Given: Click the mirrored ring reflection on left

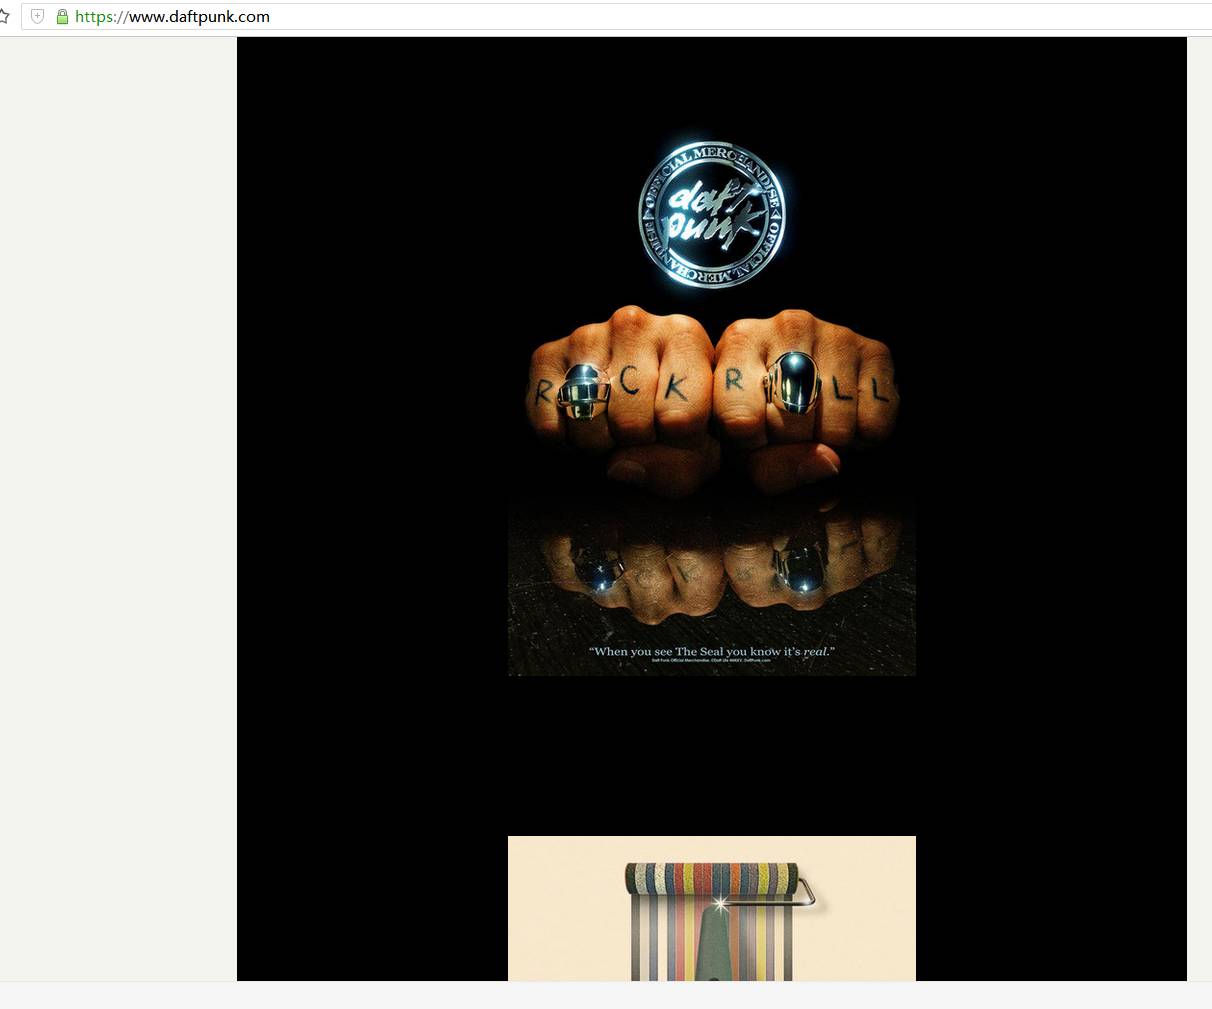Looking at the screenshot, I should (601, 572).
